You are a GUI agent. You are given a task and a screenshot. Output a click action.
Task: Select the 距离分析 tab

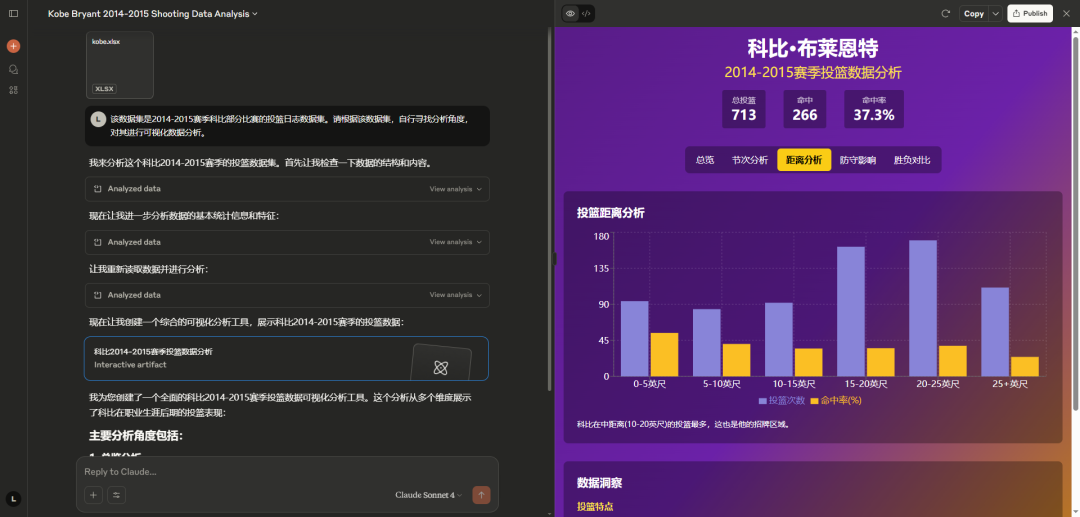804,160
